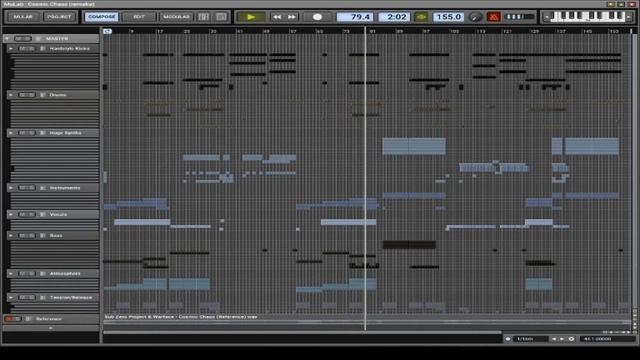Add a new track with the plus button
The image size is (640, 360).
(x=51, y=328)
